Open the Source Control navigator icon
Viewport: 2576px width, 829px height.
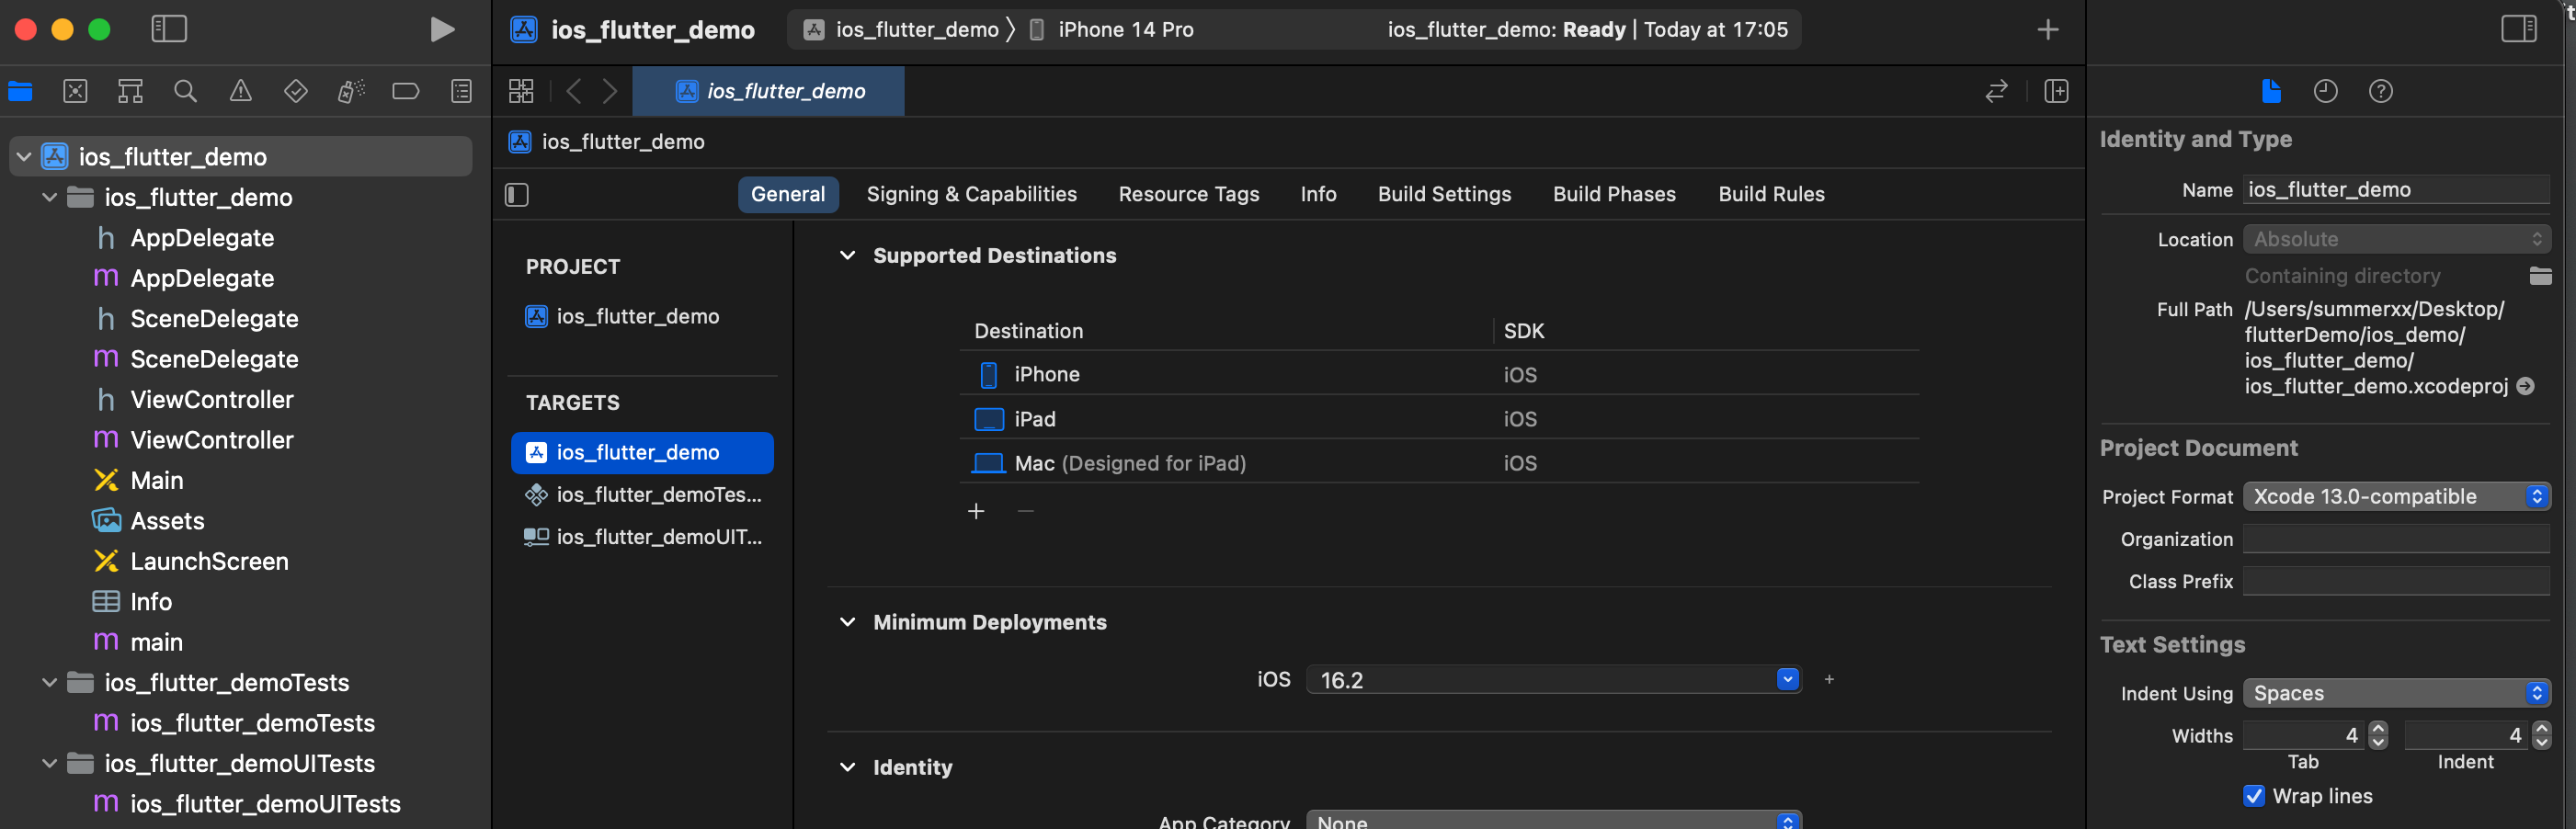75,91
